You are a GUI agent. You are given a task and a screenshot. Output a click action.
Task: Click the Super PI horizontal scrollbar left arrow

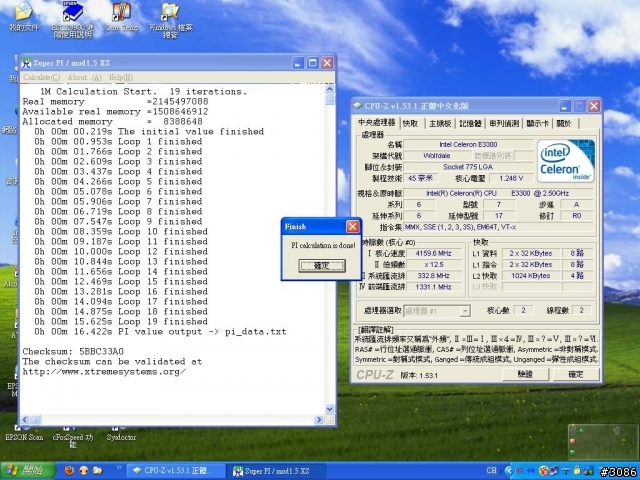(x=25, y=420)
